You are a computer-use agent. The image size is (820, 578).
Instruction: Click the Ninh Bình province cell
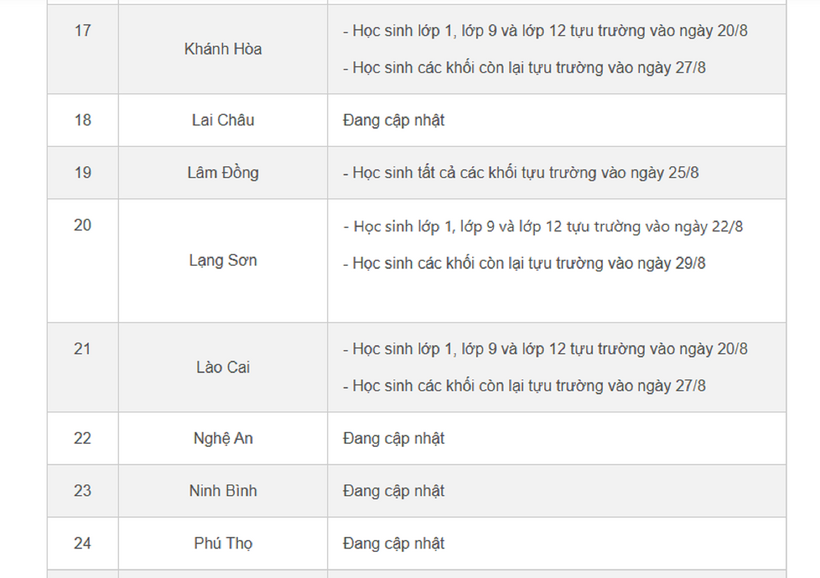coord(223,491)
